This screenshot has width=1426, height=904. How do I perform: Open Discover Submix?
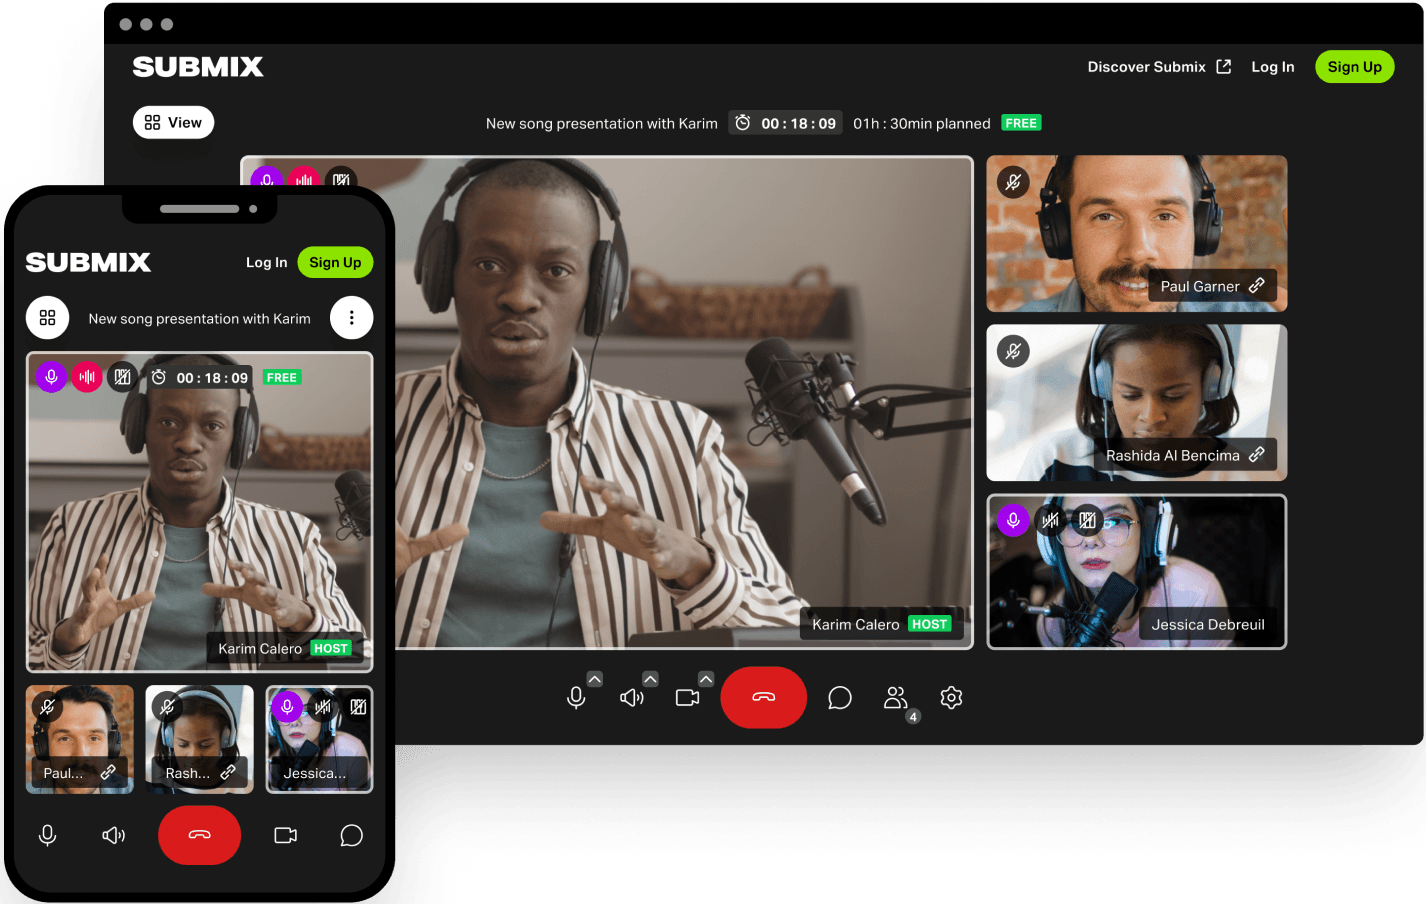[1158, 67]
